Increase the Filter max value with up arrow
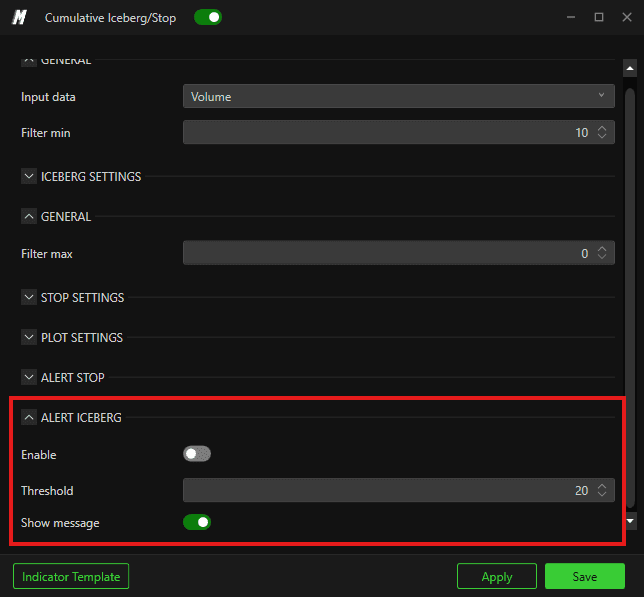The height and width of the screenshot is (597, 644). coord(602,249)
